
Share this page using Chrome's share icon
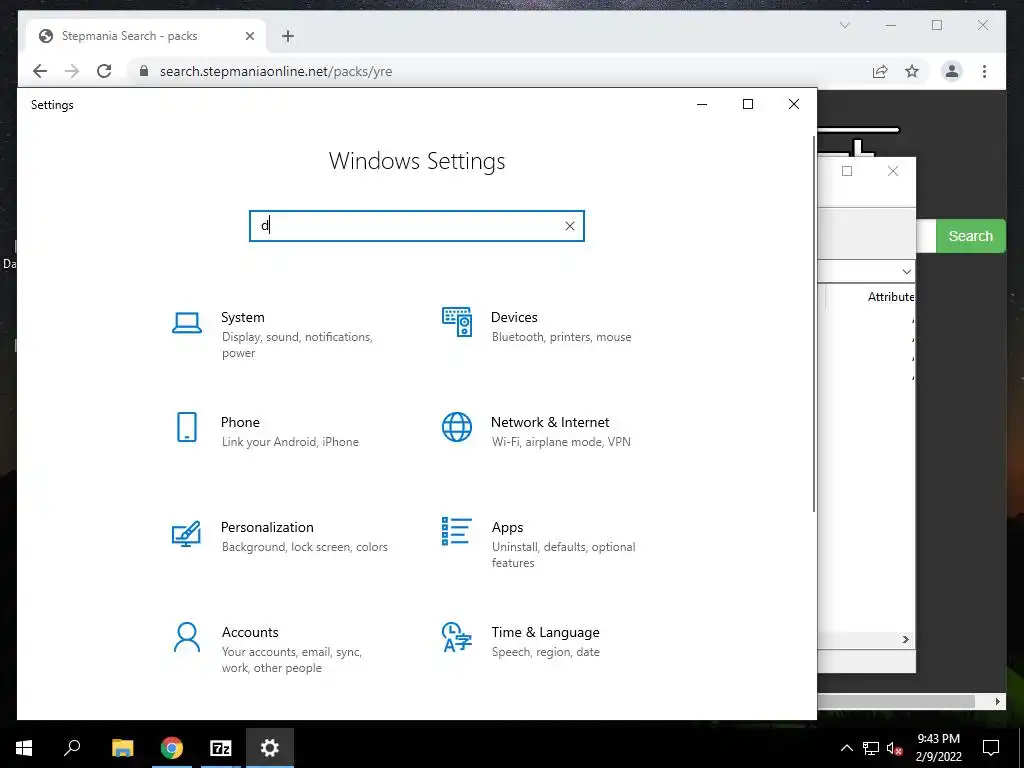[x=880, y=71]
